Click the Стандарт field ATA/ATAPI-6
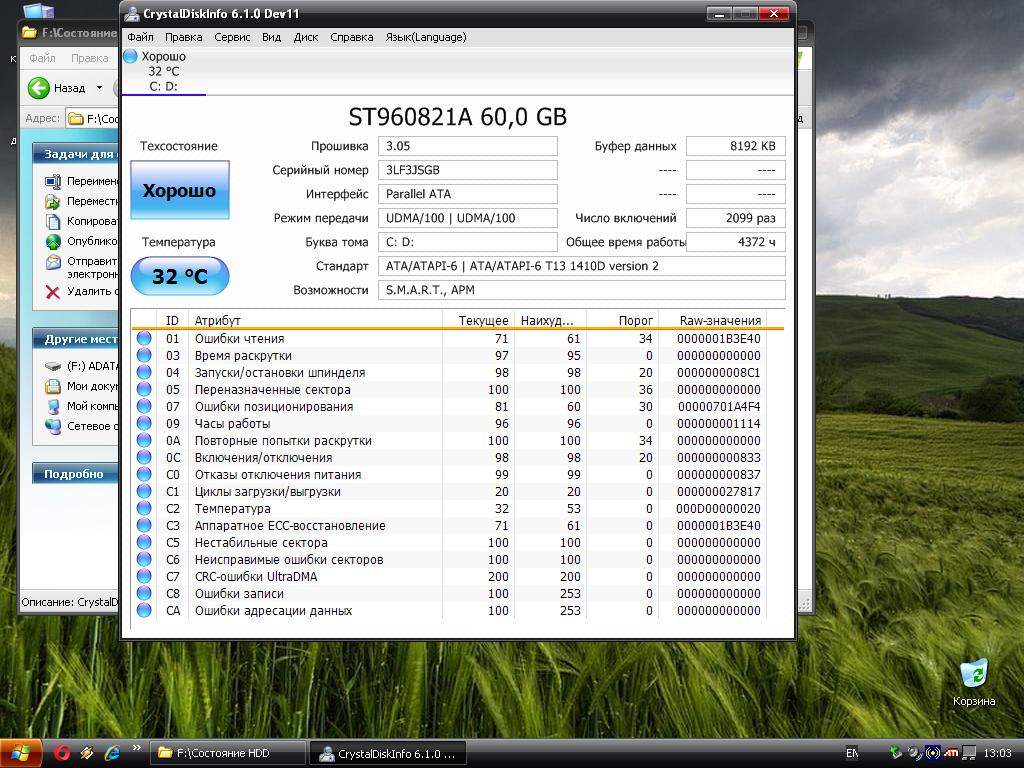This screenshot has width=1024, height=768. pyautogui.click(x=581, y=266)
